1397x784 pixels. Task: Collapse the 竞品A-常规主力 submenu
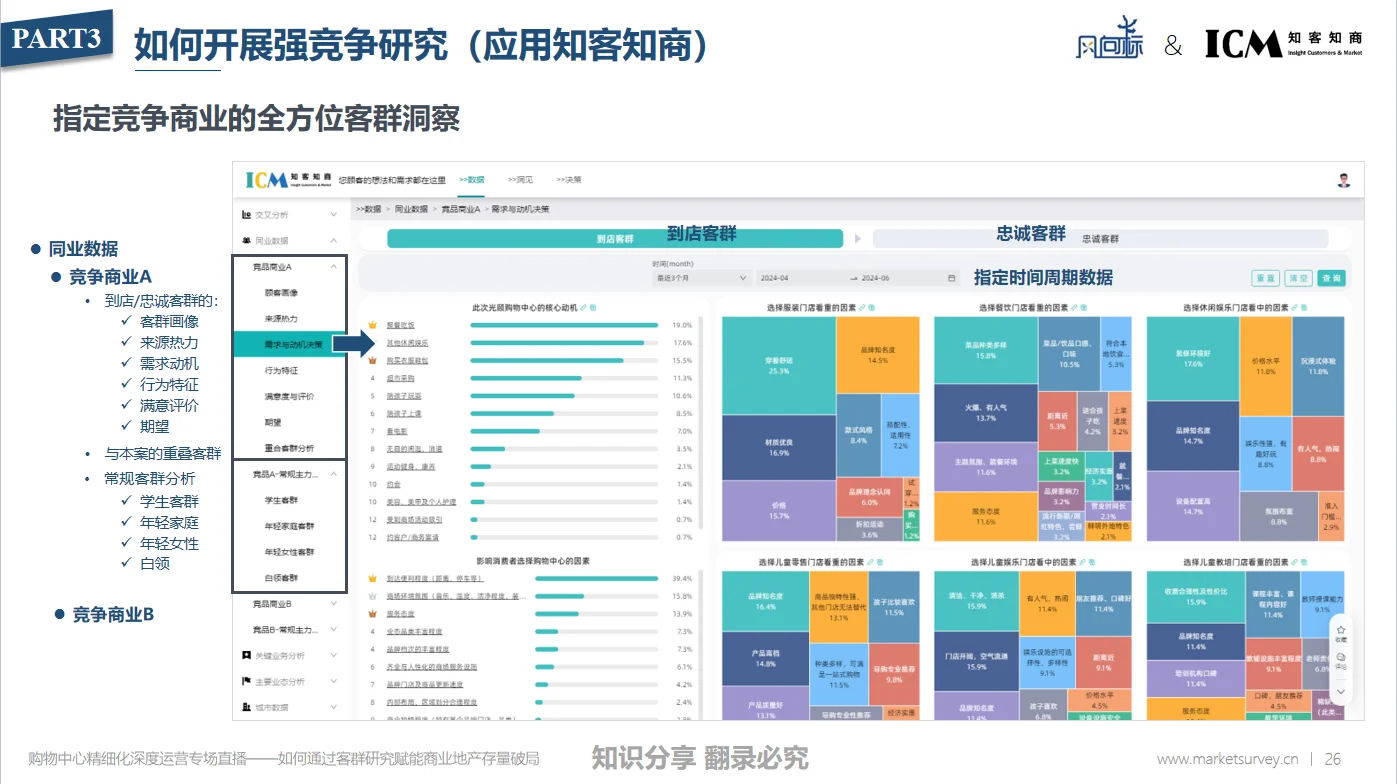pos(334,474)
